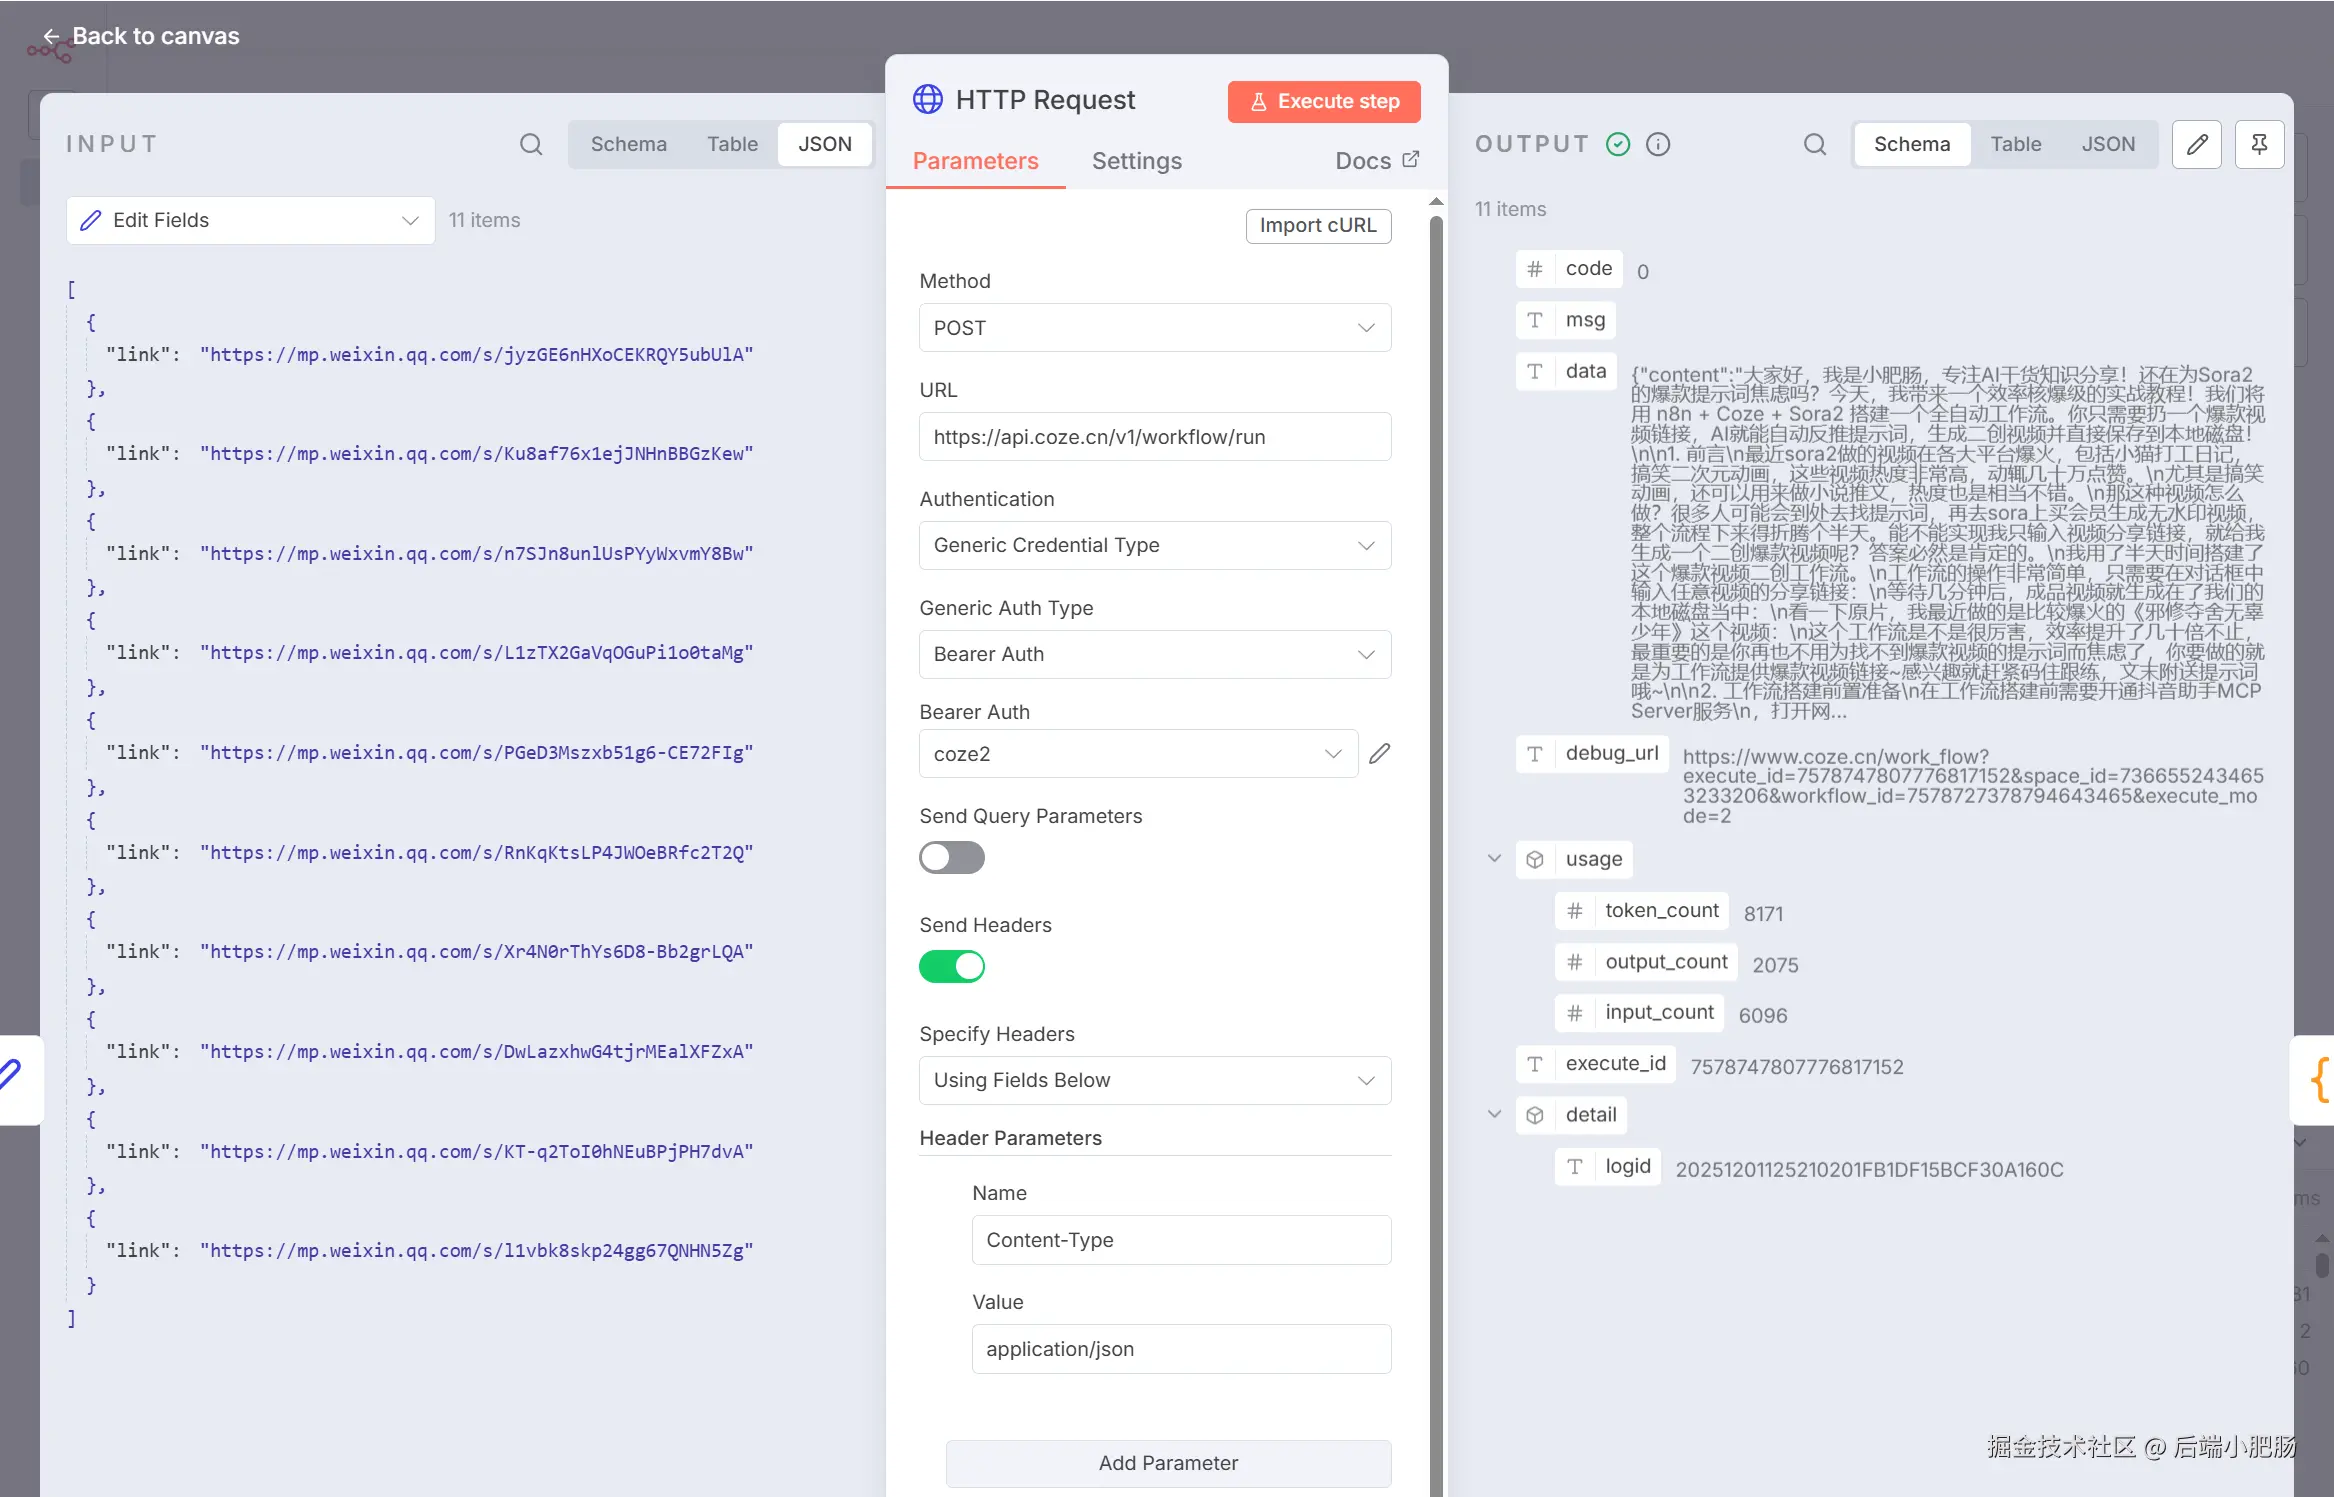Pin the output data

pos(2259,144)
